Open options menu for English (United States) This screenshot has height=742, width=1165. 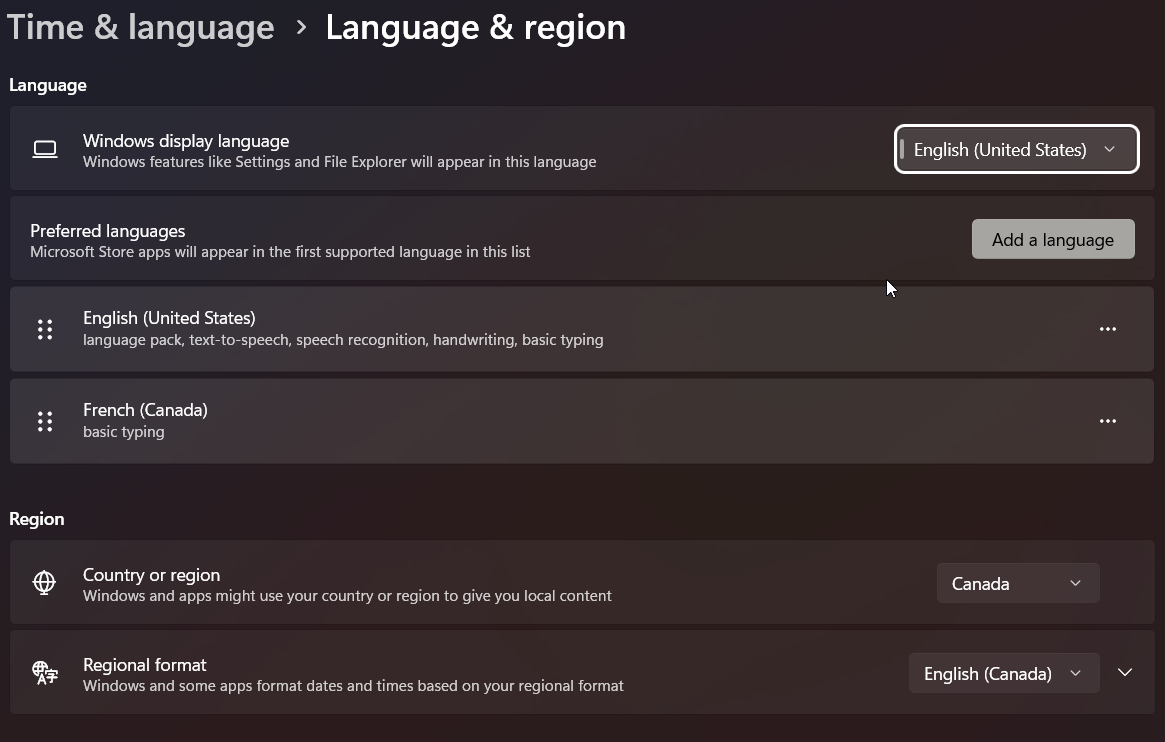coord(1107,328)
